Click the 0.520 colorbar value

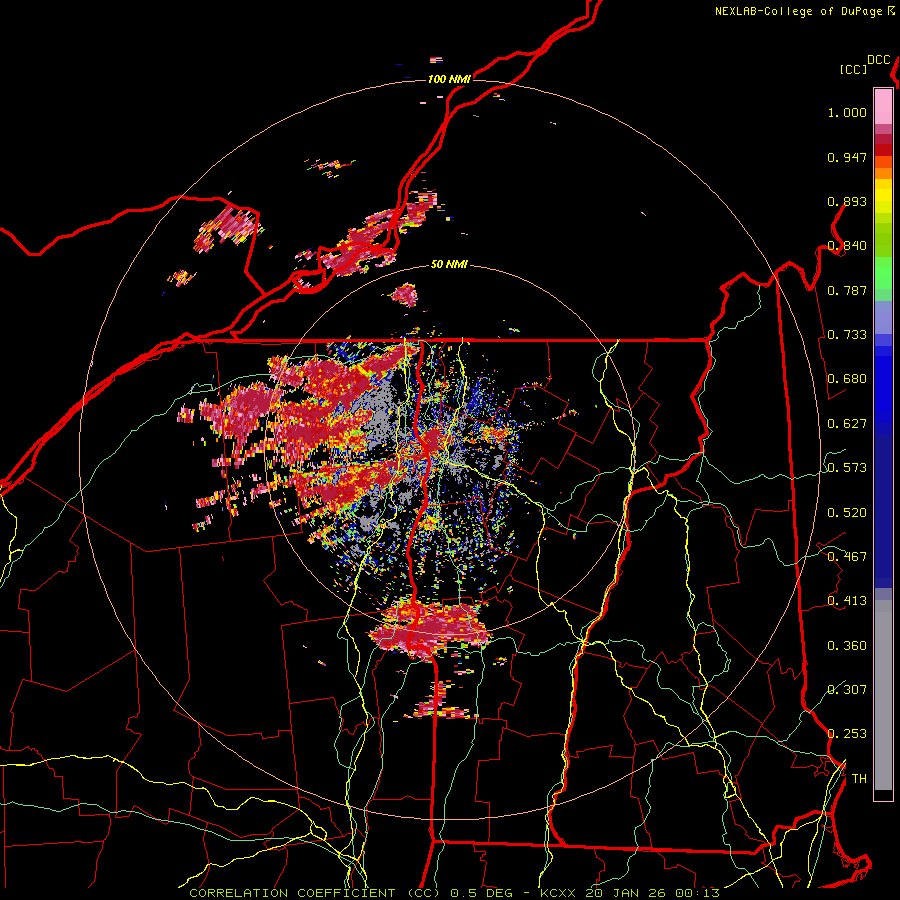(x=847, y=512)
